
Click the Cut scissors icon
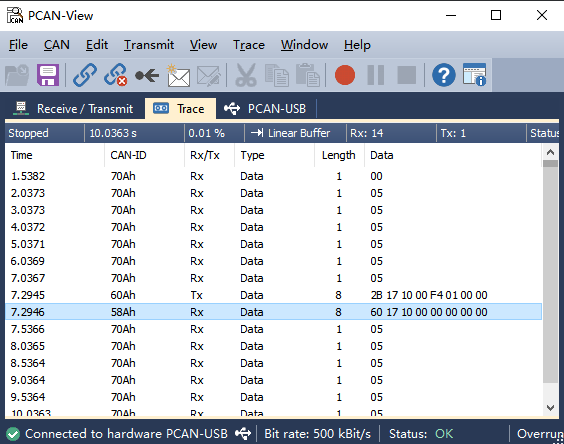coord(246,75)
